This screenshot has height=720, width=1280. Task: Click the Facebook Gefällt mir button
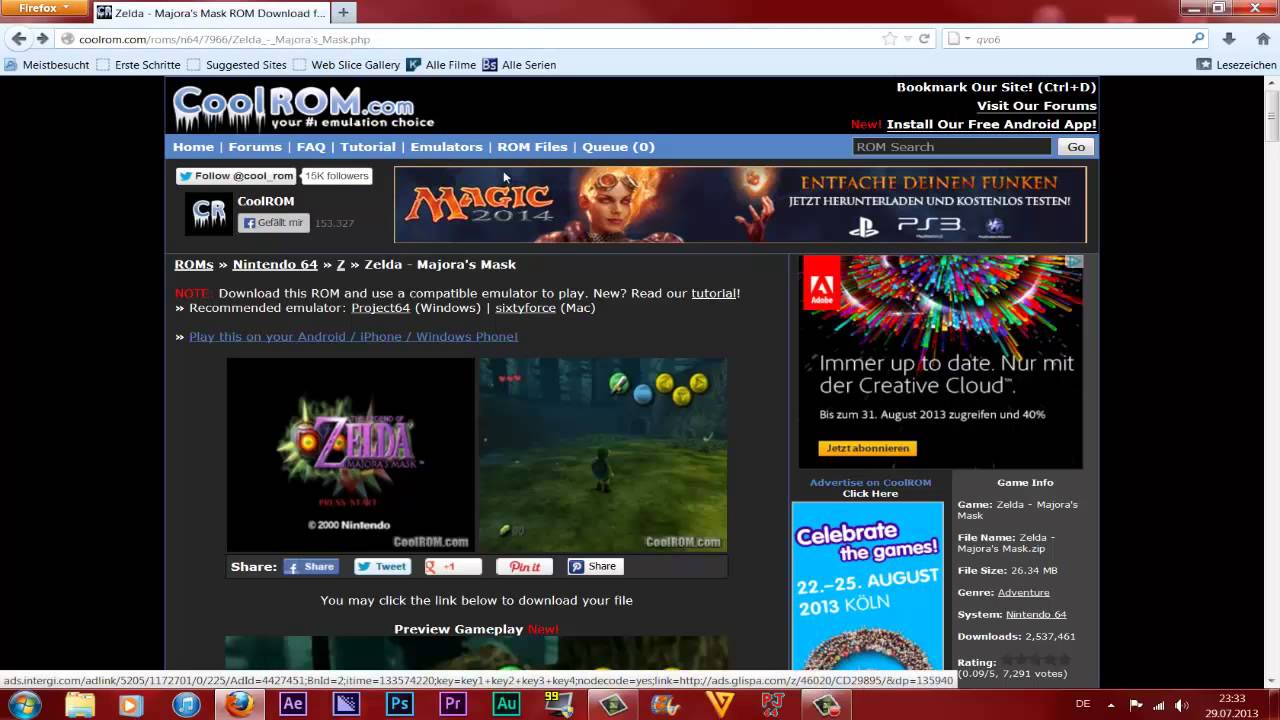[273, 223]
